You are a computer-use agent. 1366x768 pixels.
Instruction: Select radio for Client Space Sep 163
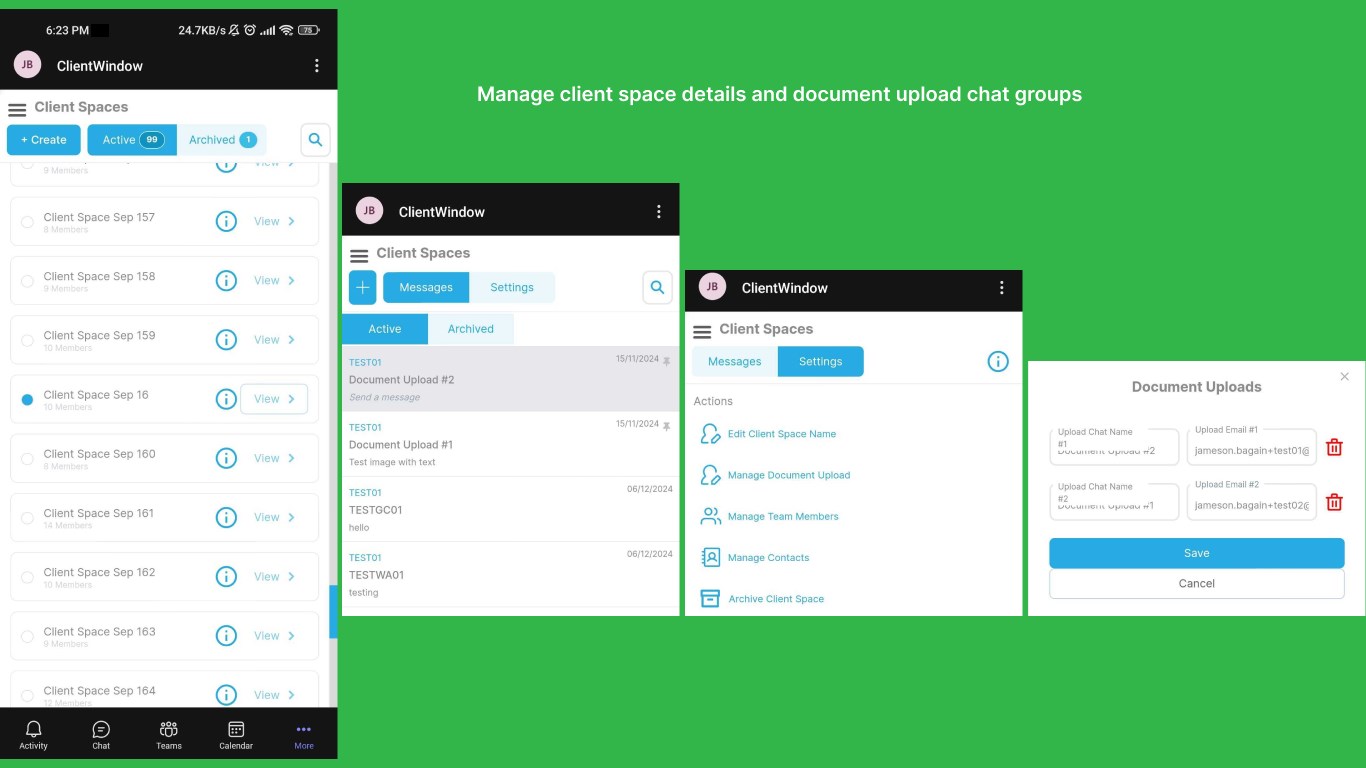tap(27, 636)
